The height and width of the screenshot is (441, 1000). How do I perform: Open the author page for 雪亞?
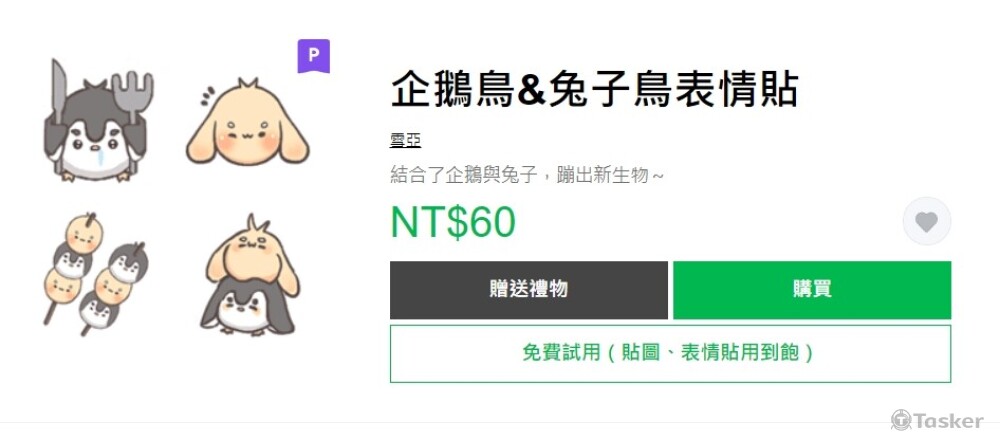(x=406, y=140)
